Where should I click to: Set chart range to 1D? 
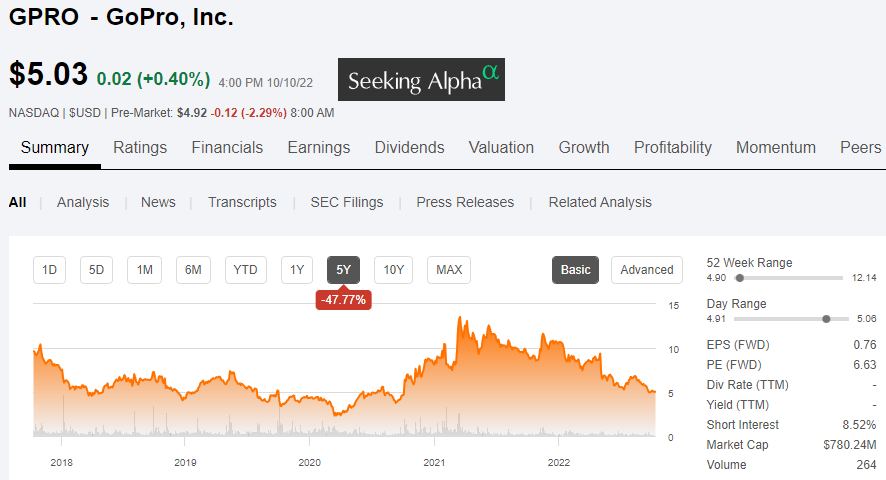[49, 270]
